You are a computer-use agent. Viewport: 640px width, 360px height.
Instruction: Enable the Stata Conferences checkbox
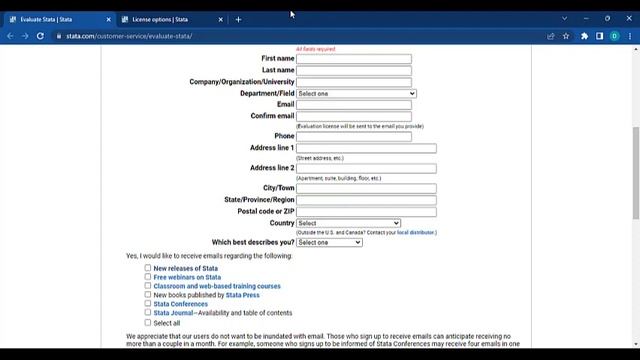[x=147, y=303]
